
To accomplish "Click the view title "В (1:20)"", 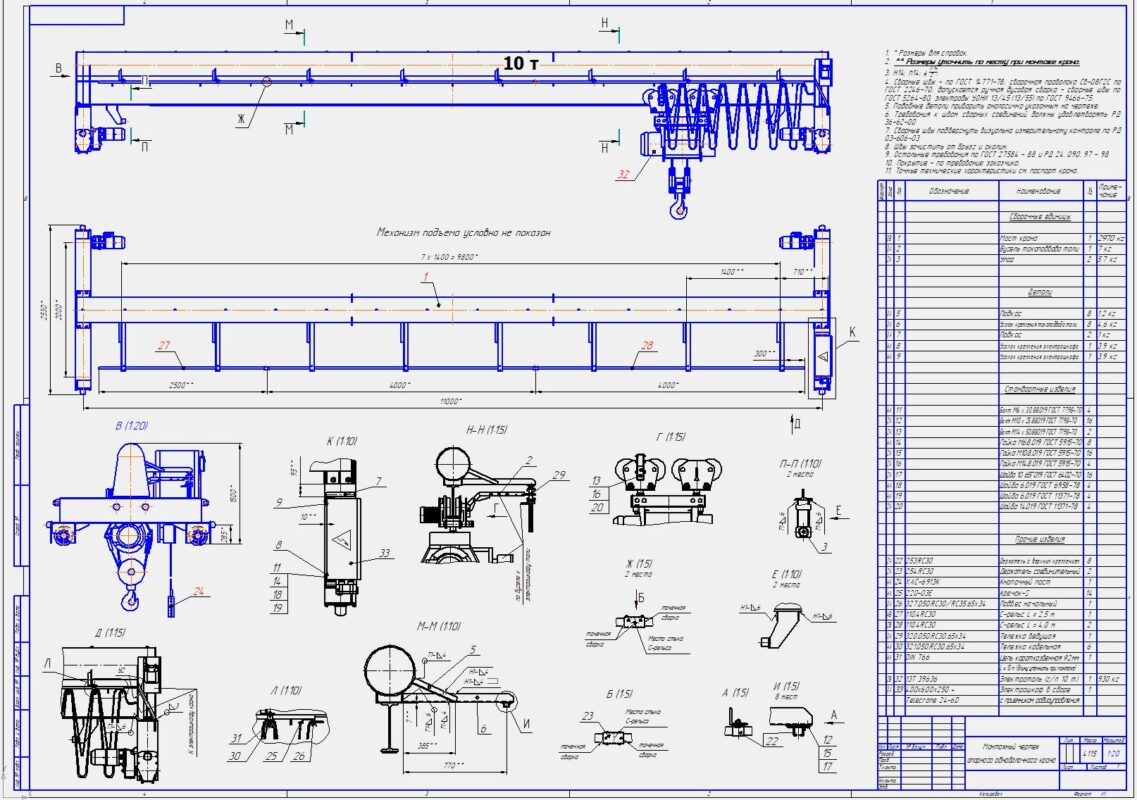I will [x=131, y=426].
